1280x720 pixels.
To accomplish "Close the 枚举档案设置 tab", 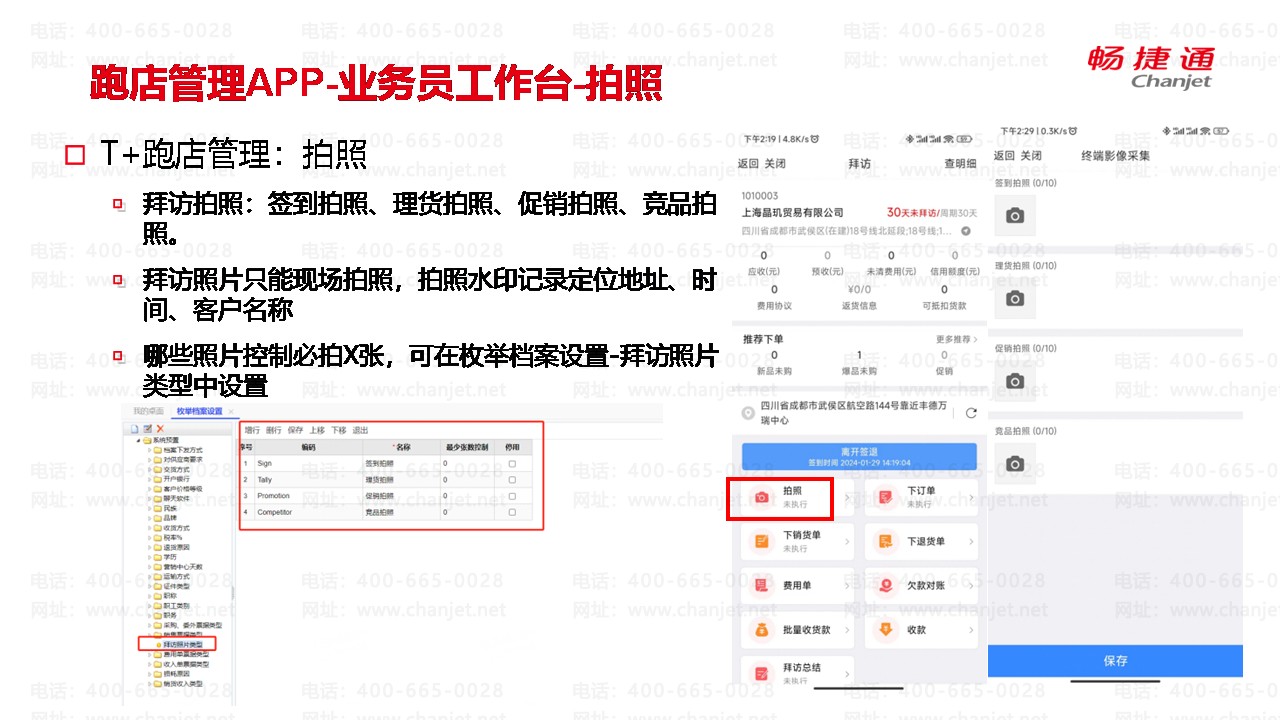I will pos(230,411).
